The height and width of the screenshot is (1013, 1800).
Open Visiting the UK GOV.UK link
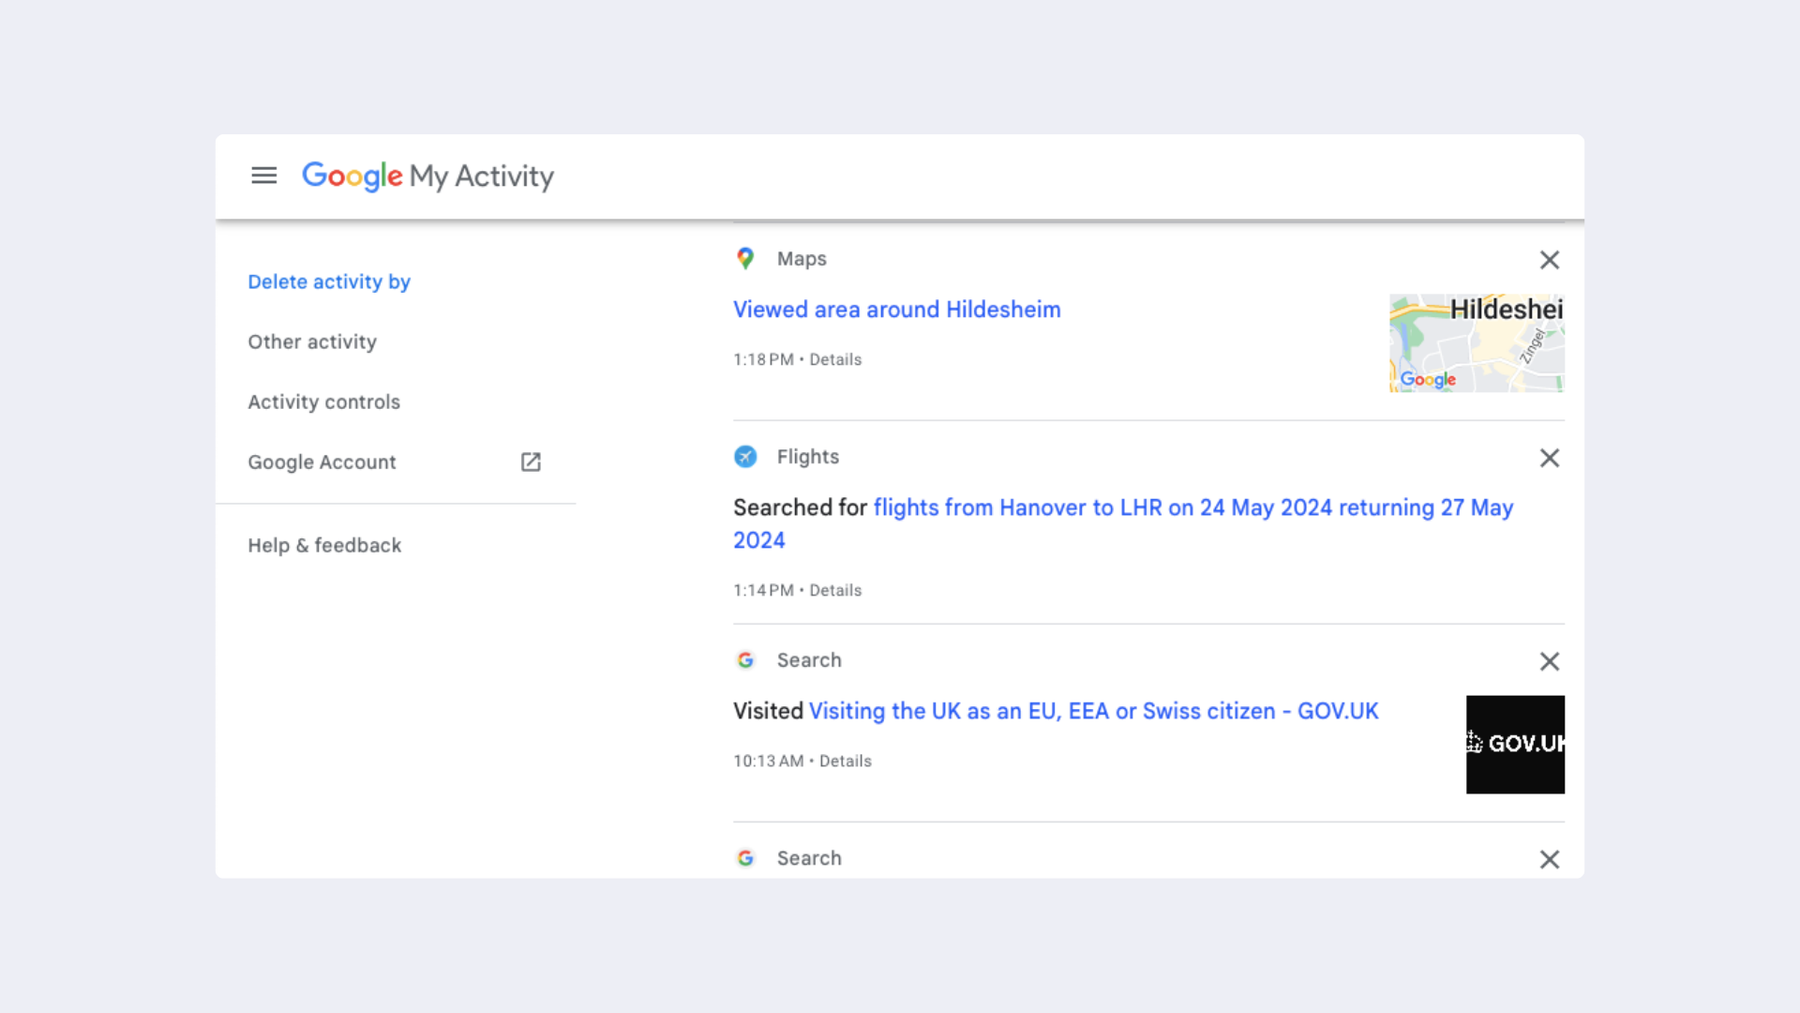(1094, 711)
